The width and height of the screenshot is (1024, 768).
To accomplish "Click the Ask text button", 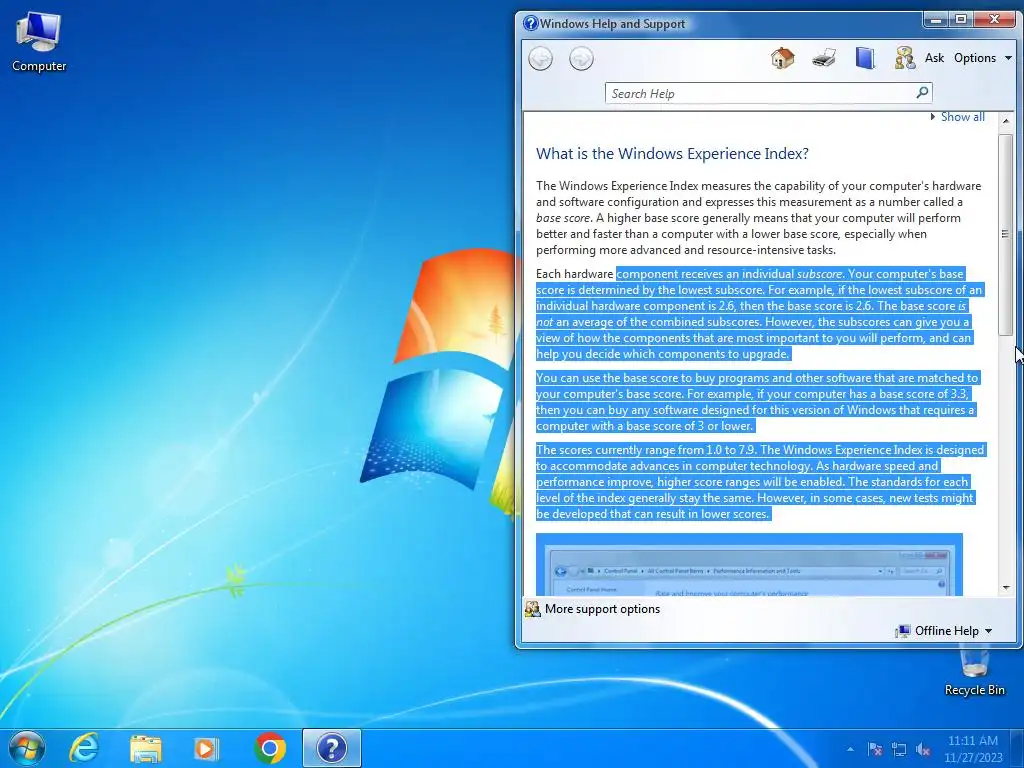I will tap(934, 58).
